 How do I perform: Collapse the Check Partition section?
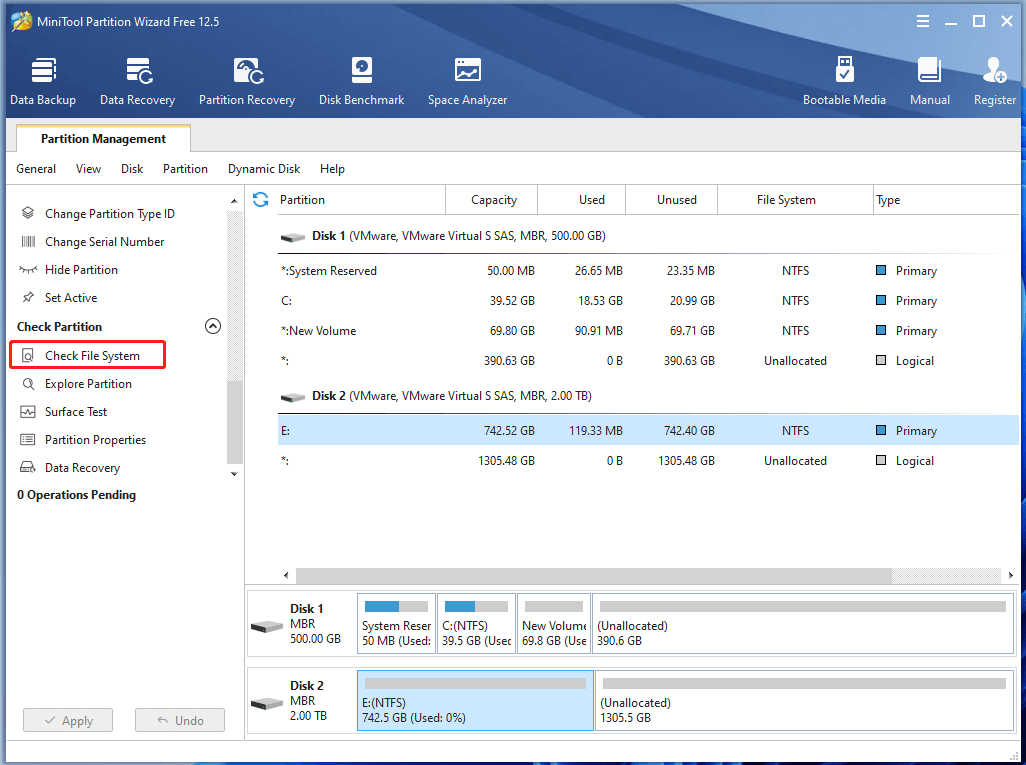(x=213, y=326)
